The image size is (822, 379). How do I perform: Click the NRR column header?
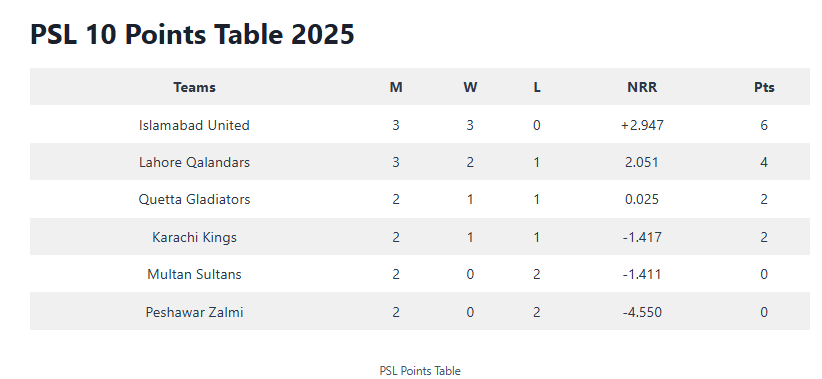click(642, 87)
